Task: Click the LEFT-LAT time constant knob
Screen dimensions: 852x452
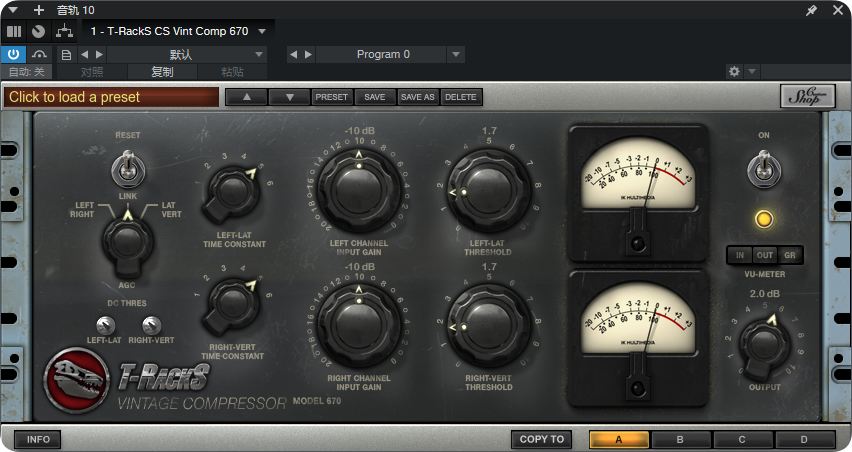Action: 233,191
